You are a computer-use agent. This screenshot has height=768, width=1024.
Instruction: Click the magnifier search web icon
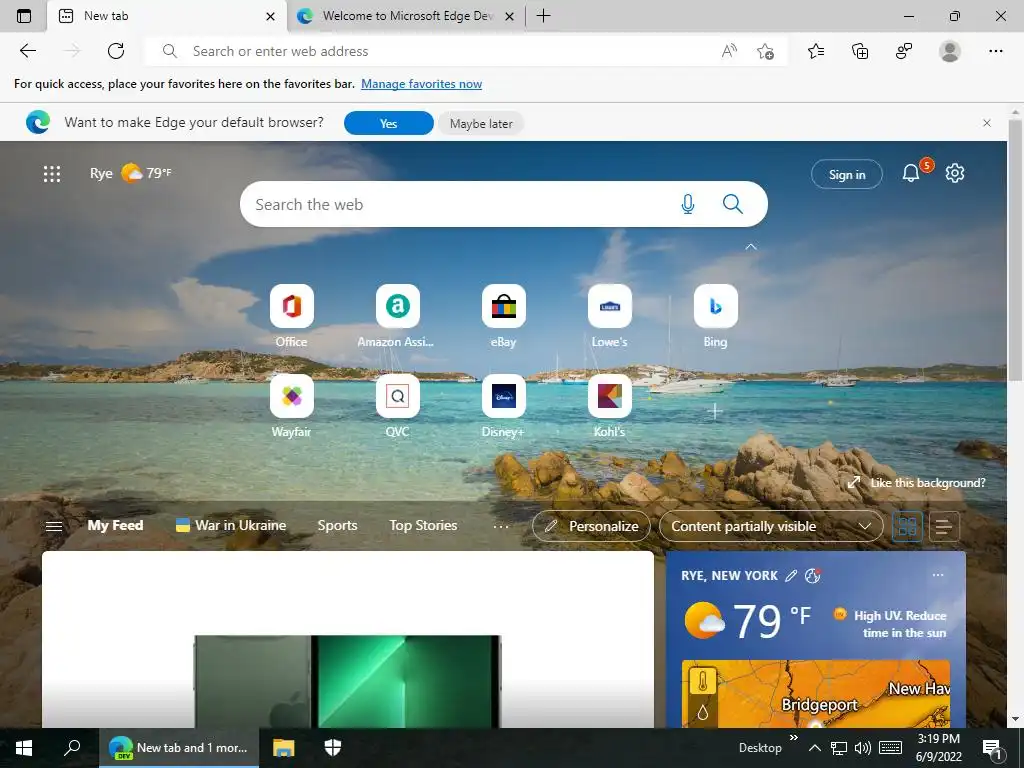tap(733, 204)
